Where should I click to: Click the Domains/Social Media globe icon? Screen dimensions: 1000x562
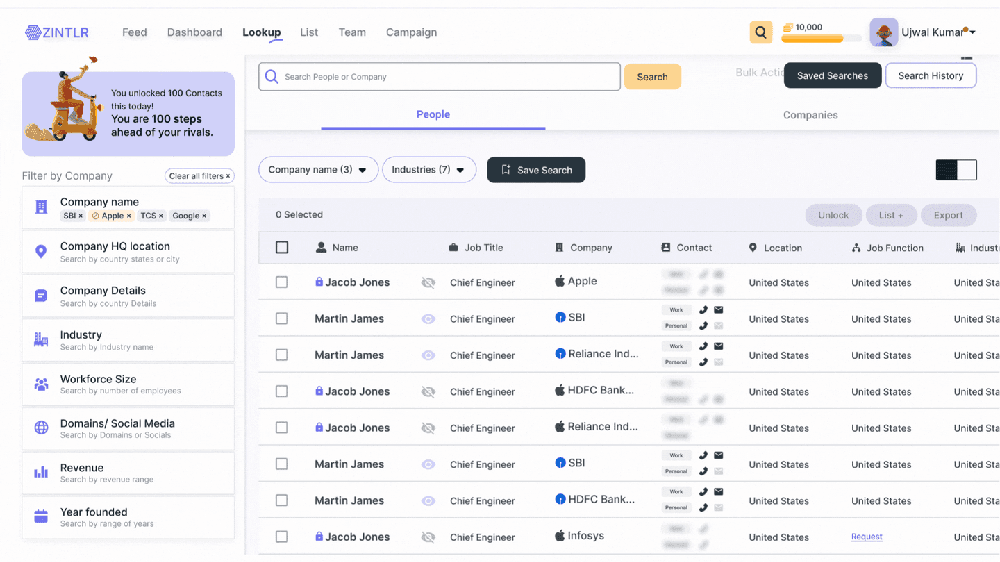[x=41, y=428]
